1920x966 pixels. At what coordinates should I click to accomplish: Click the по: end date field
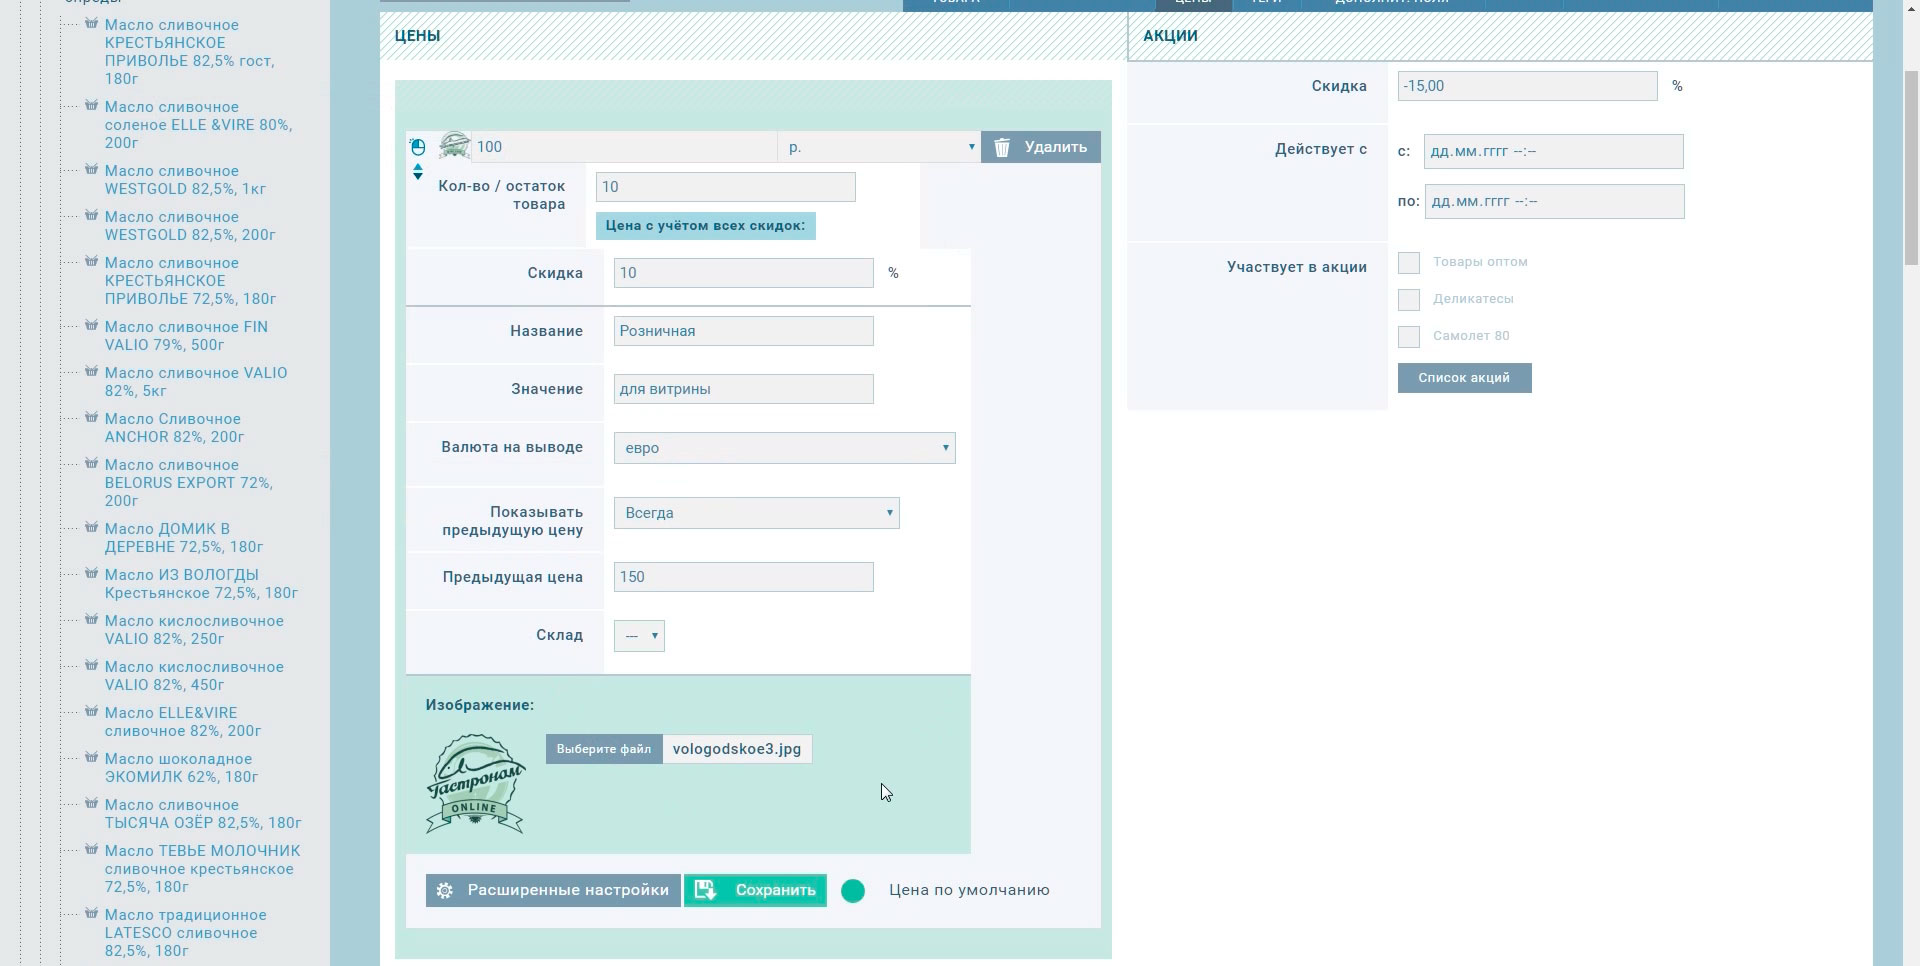1555,201
